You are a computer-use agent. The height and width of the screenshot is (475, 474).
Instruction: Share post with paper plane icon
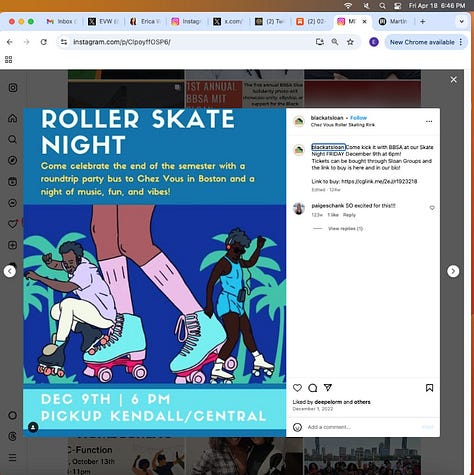[x=328, y=388]
